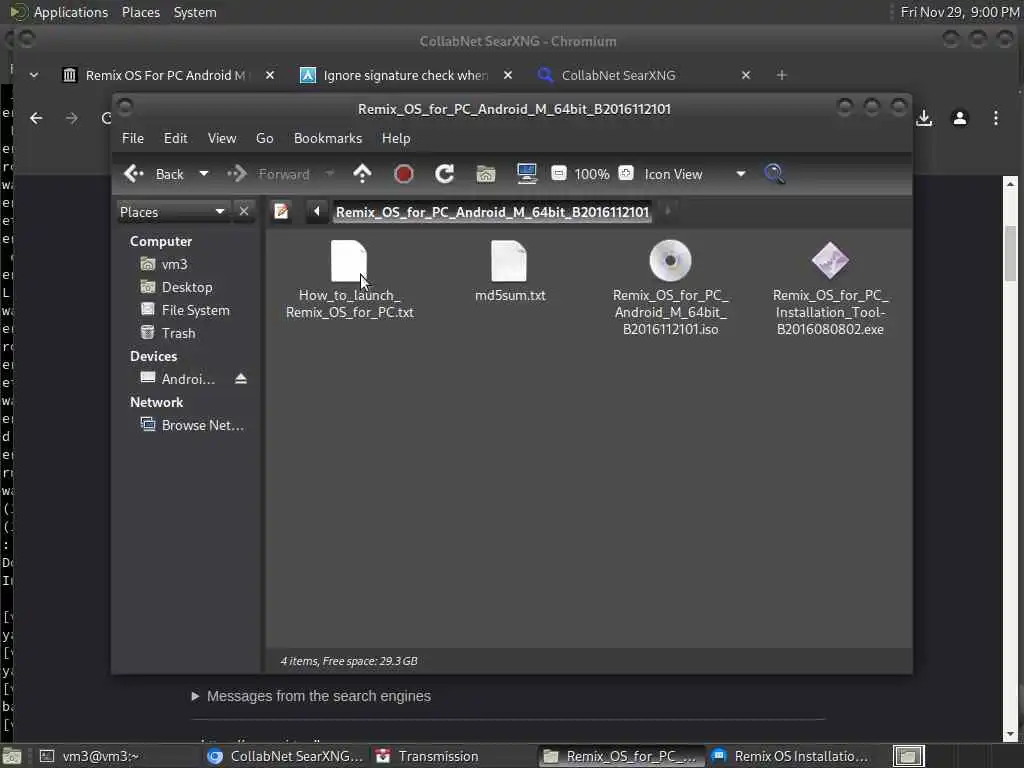Screen dimensions: 1024x768
Task: Open the Forward history dropdown arrow
Action: pos(329,174)
